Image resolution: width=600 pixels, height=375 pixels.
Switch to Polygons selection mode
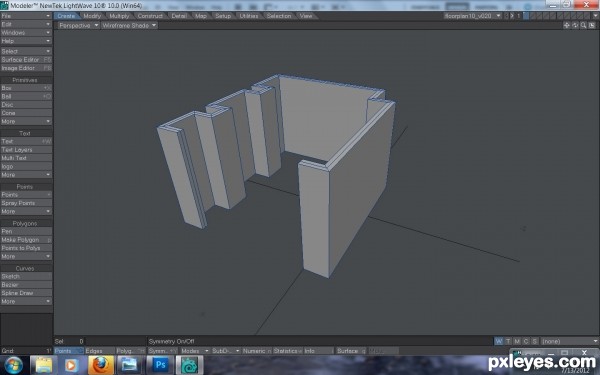[x=130, y=351]
